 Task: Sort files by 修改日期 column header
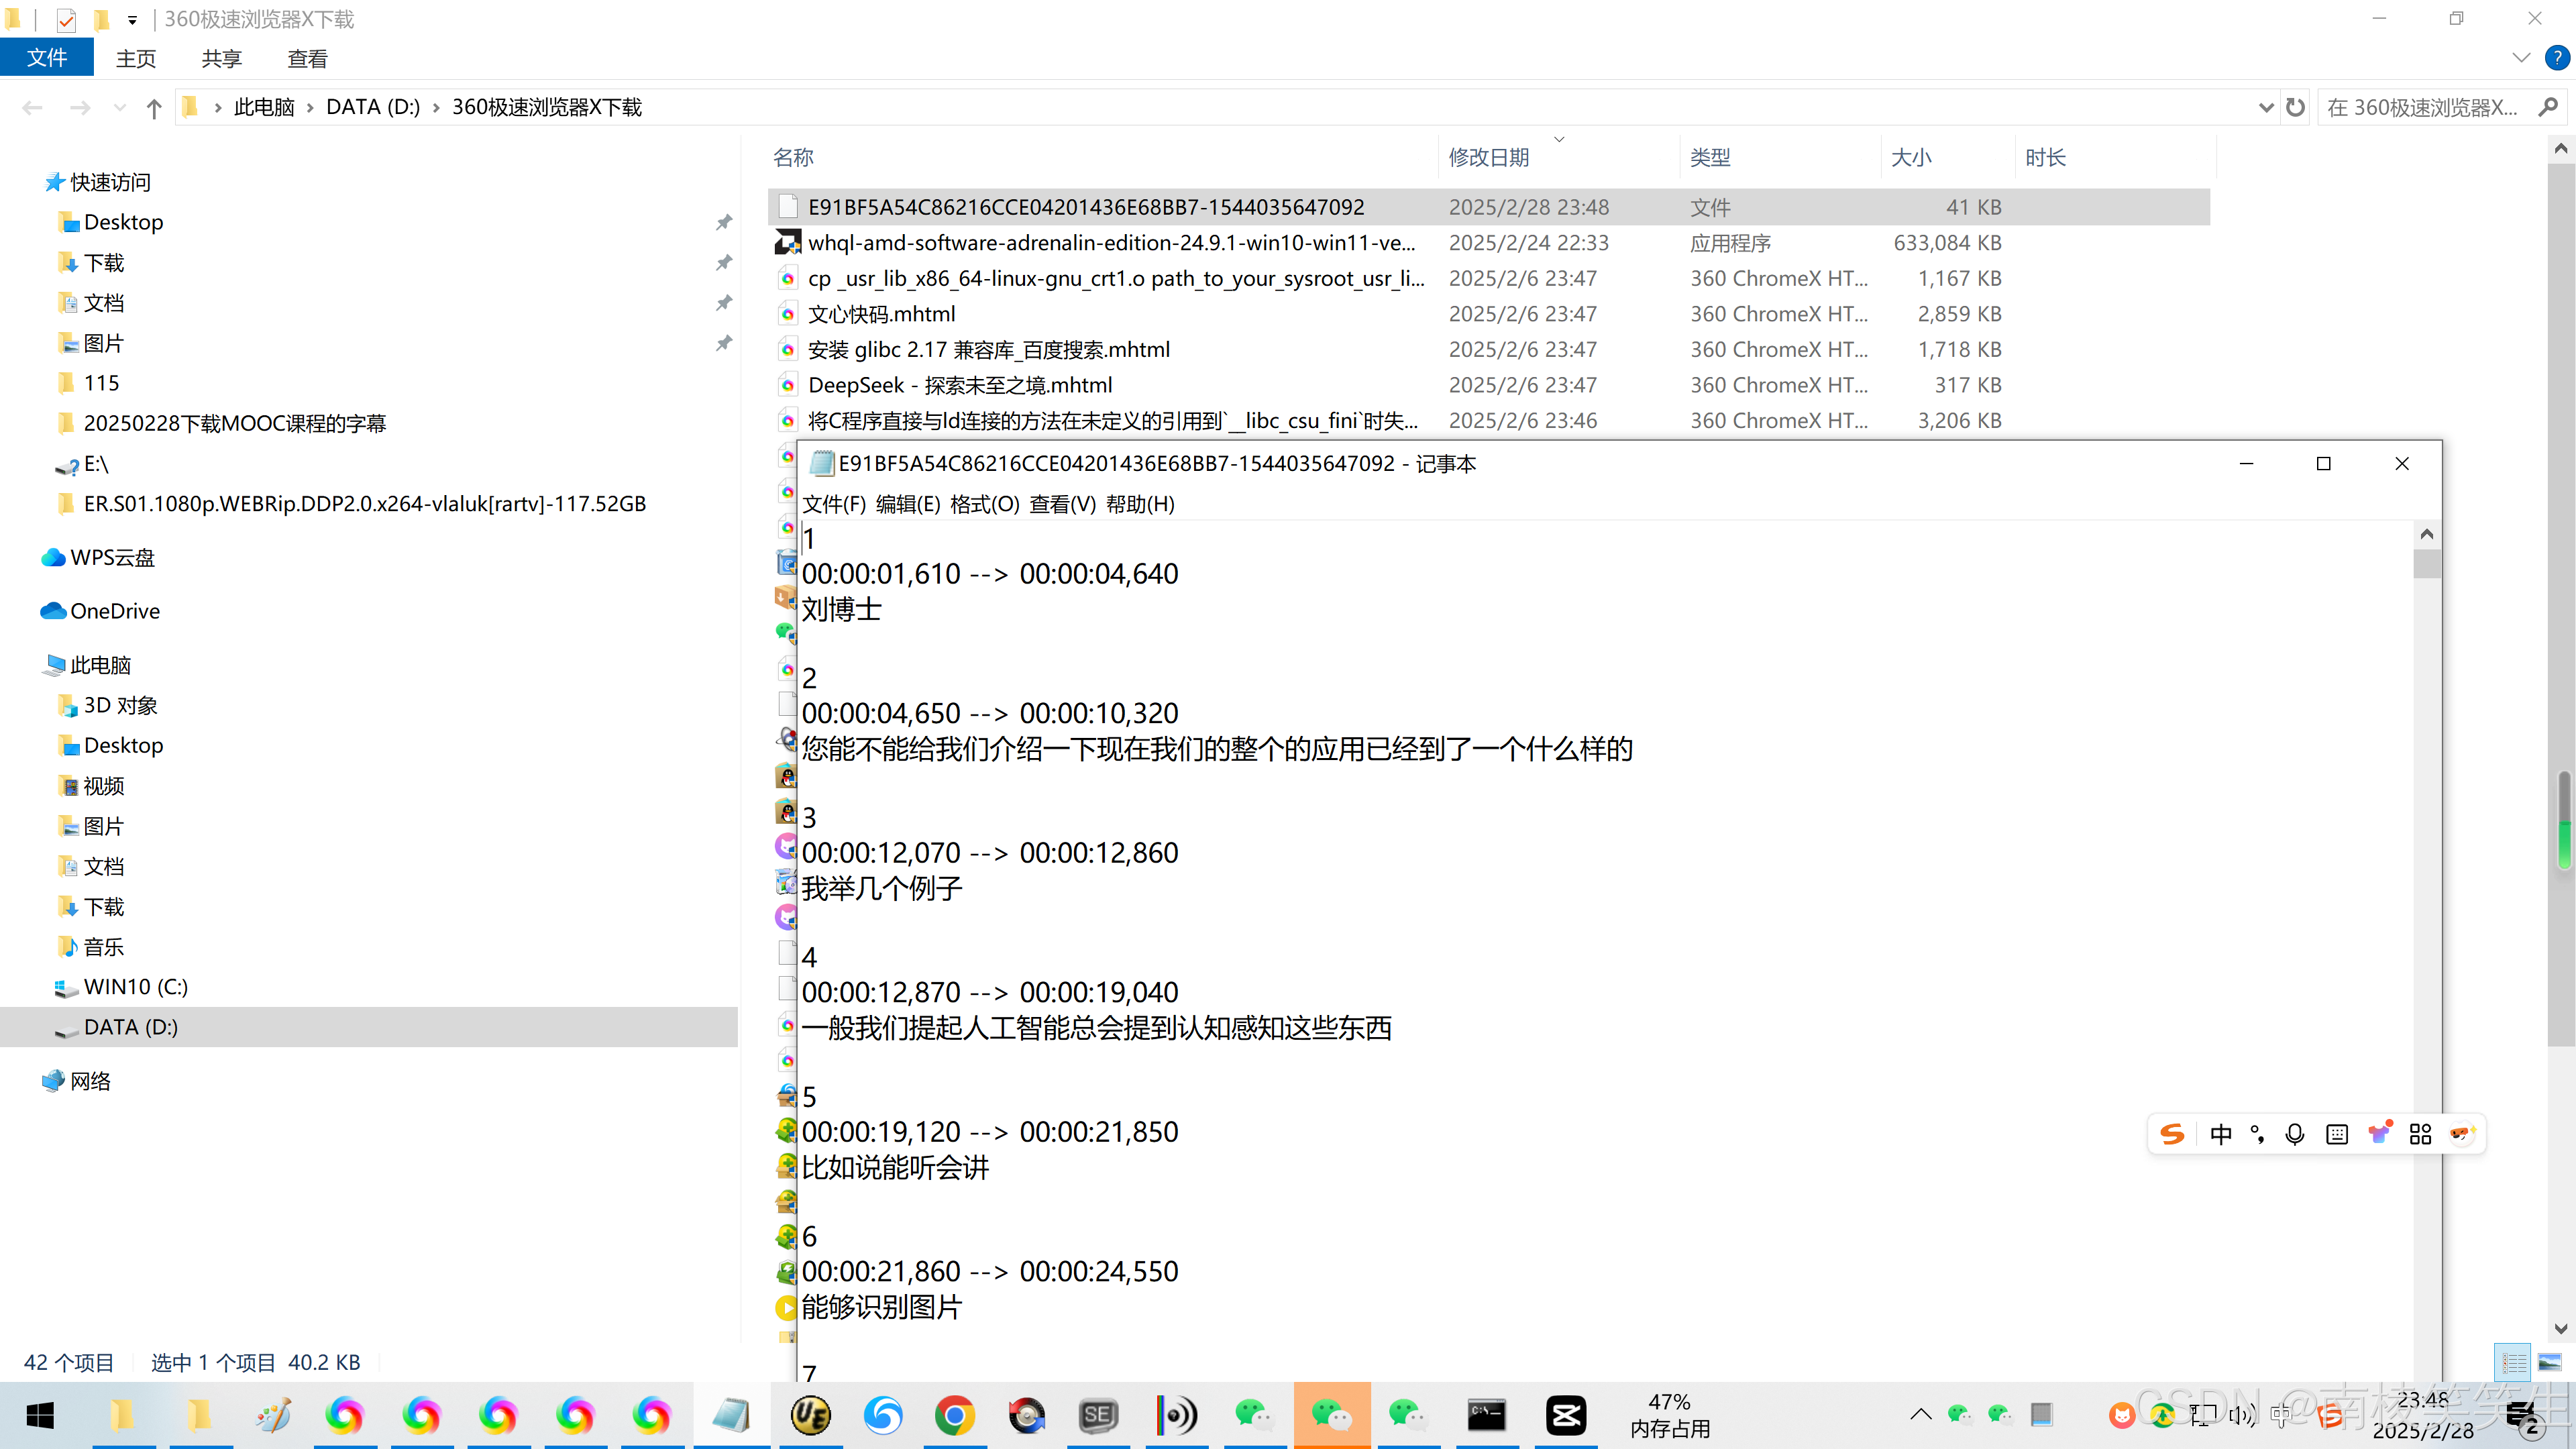[x=1489, y=157]
